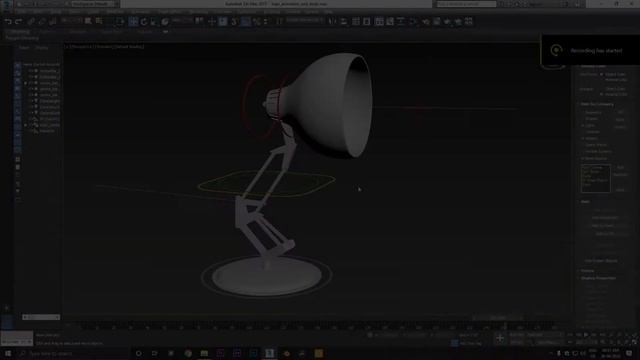
Task: Open the Windows Action Center icon
Action: 629,353
